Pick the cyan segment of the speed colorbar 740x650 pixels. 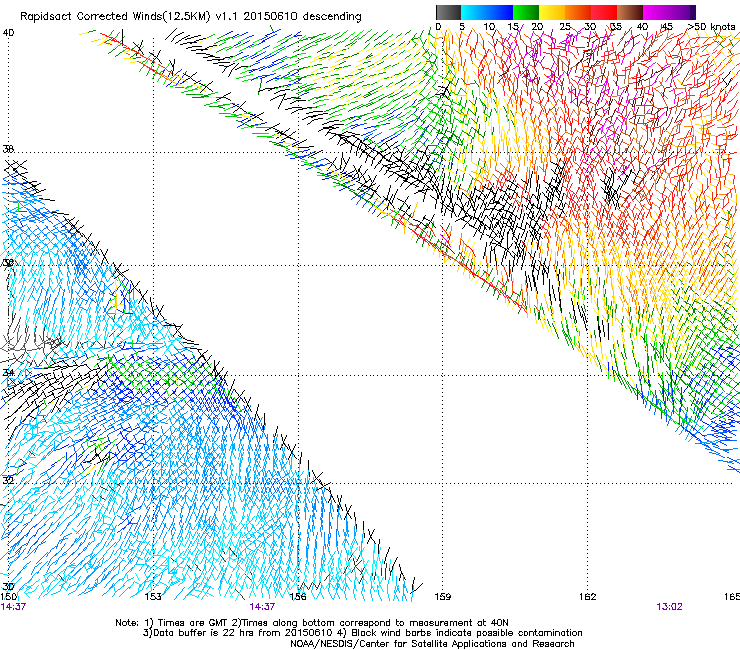click(x=474, y=12)
